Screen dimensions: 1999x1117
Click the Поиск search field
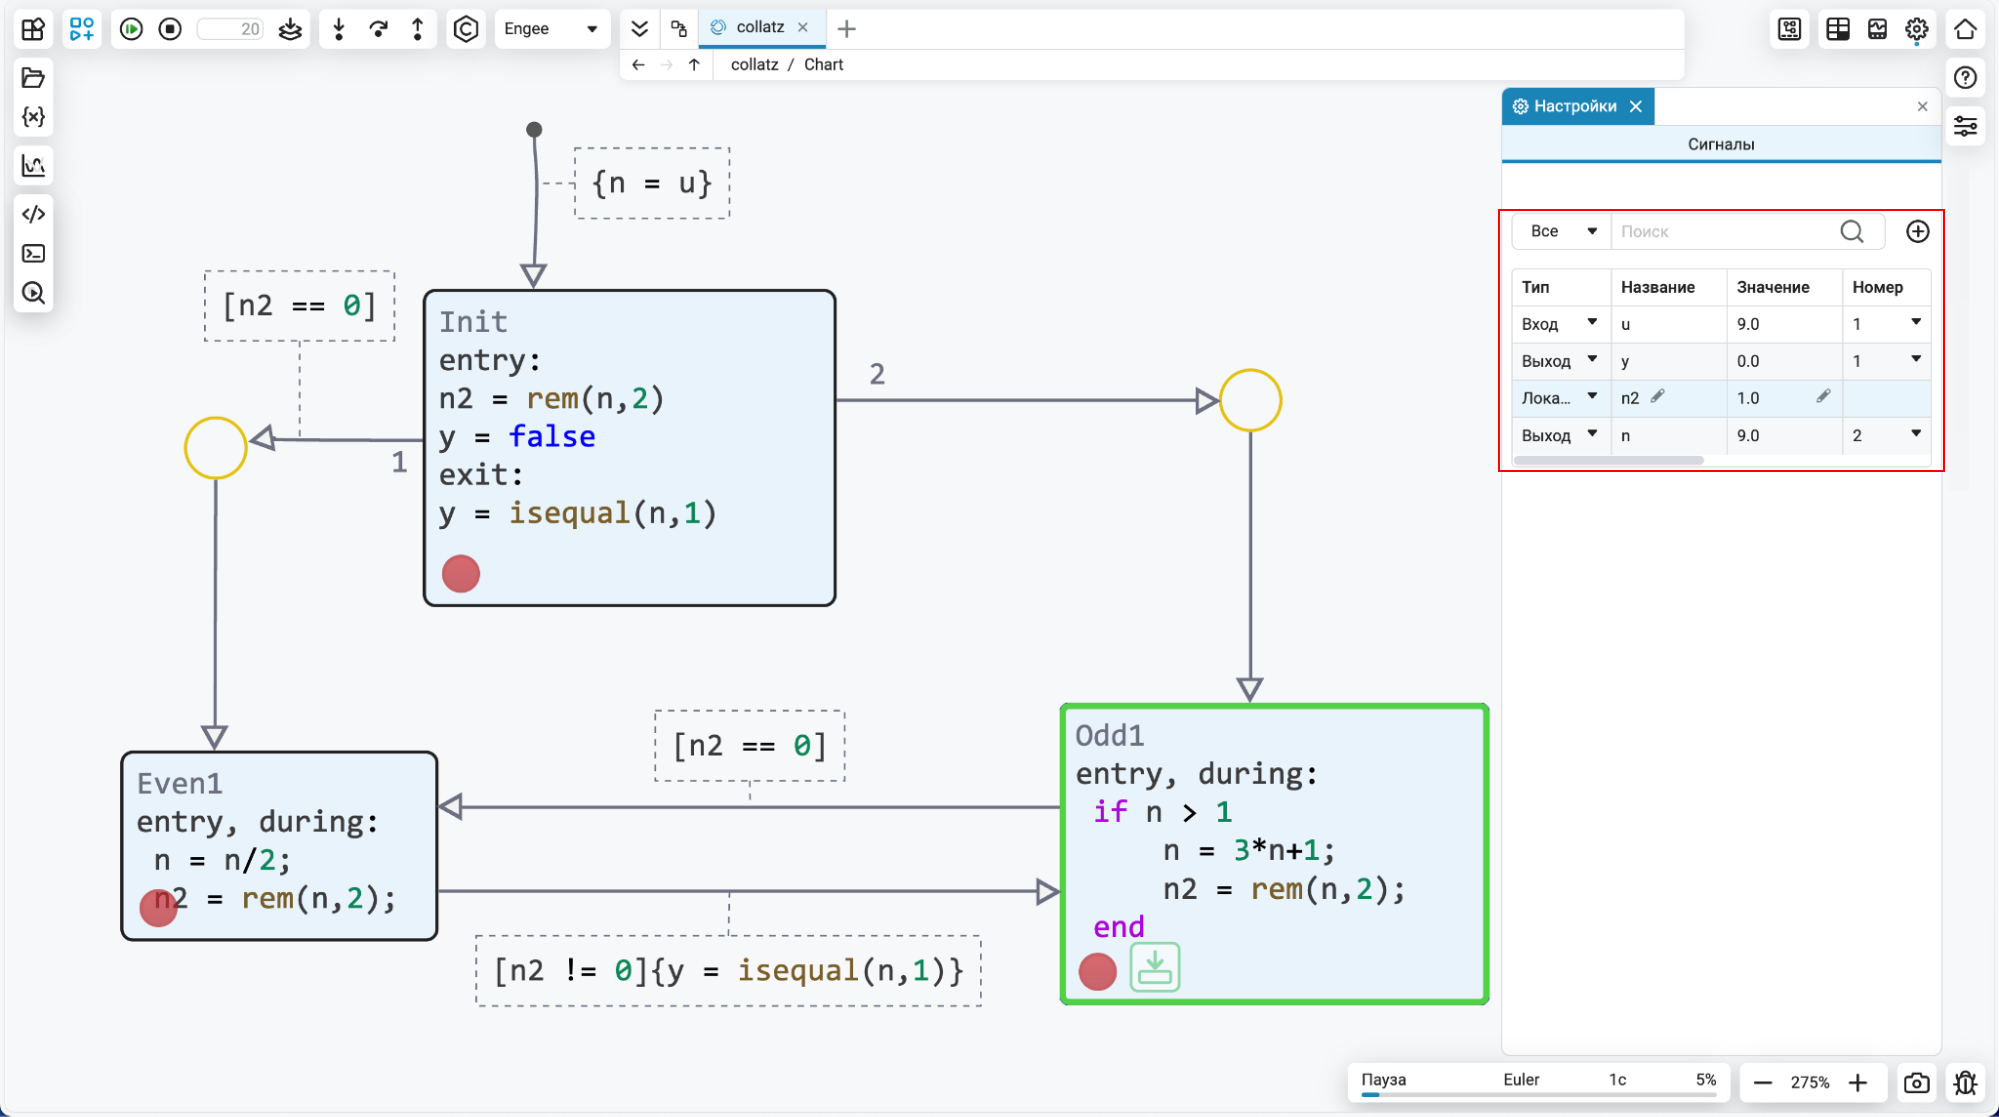click(1725, 231)
